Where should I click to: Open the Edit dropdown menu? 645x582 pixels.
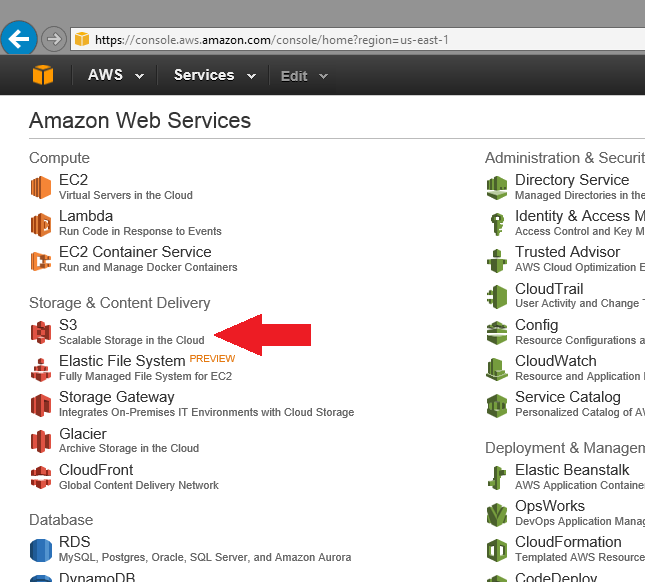point(304,76)
